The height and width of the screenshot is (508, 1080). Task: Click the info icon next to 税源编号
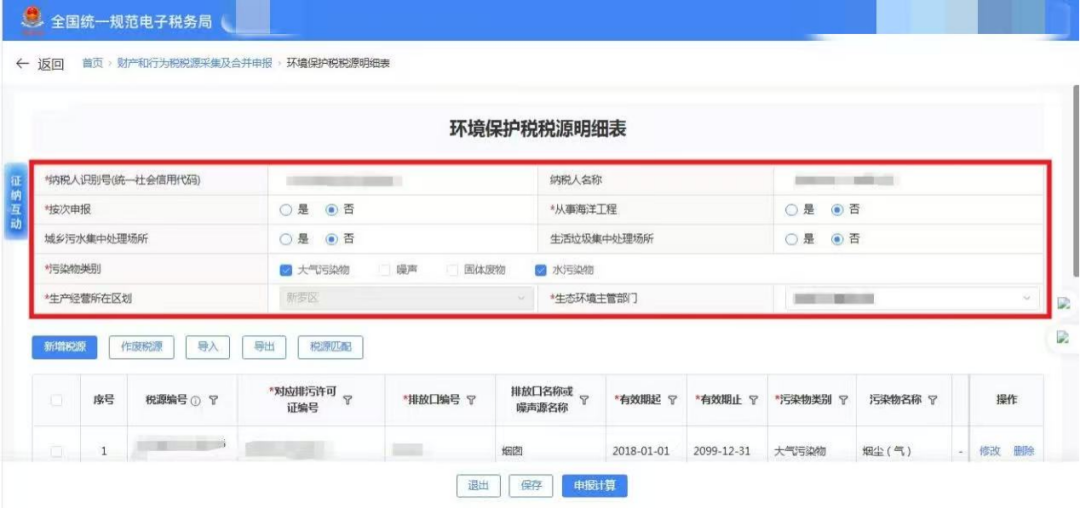196,400
